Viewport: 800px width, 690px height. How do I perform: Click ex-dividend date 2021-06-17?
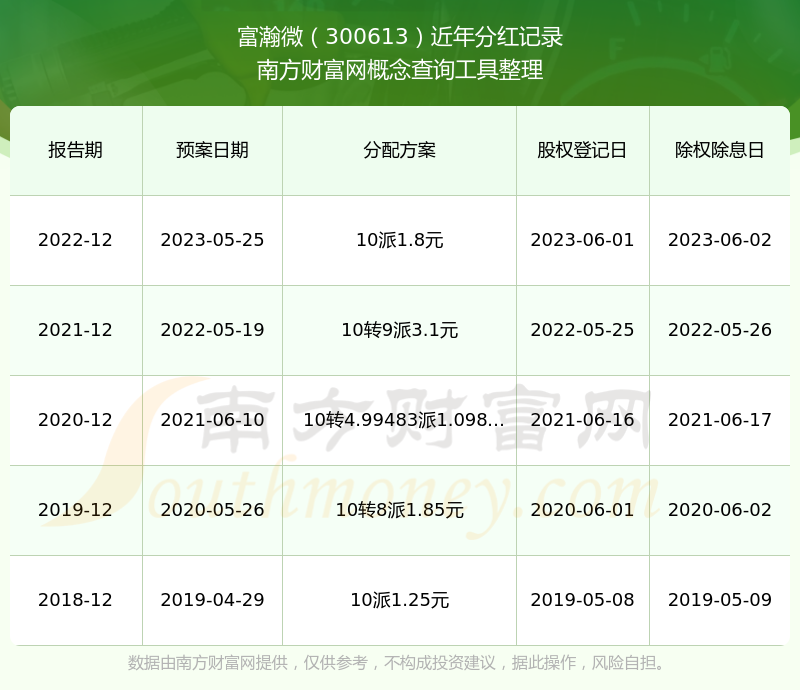pos(719,420)
